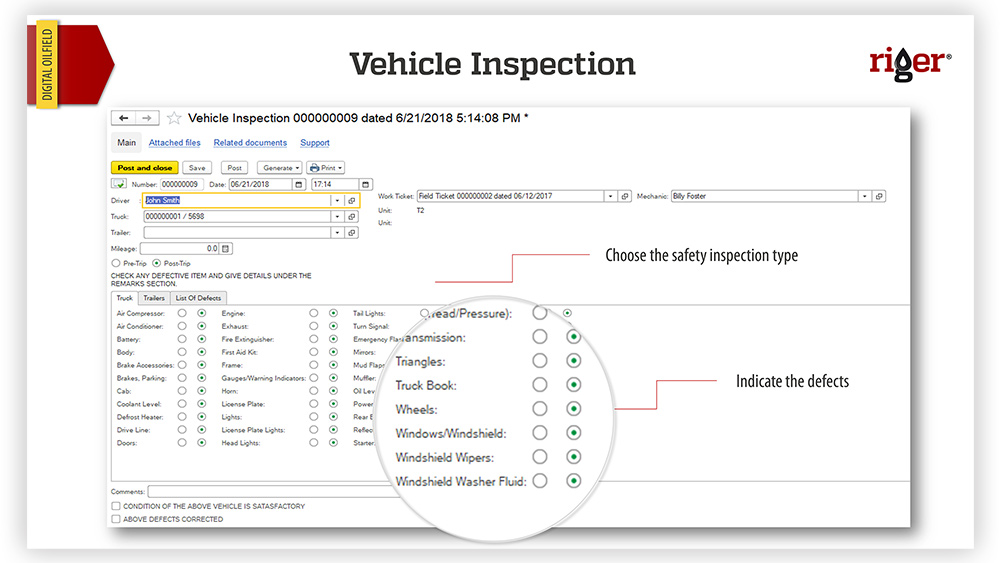Star this Vehicle Inspection as favorite
Screen dimensions: 1000x563
(175, 118)
